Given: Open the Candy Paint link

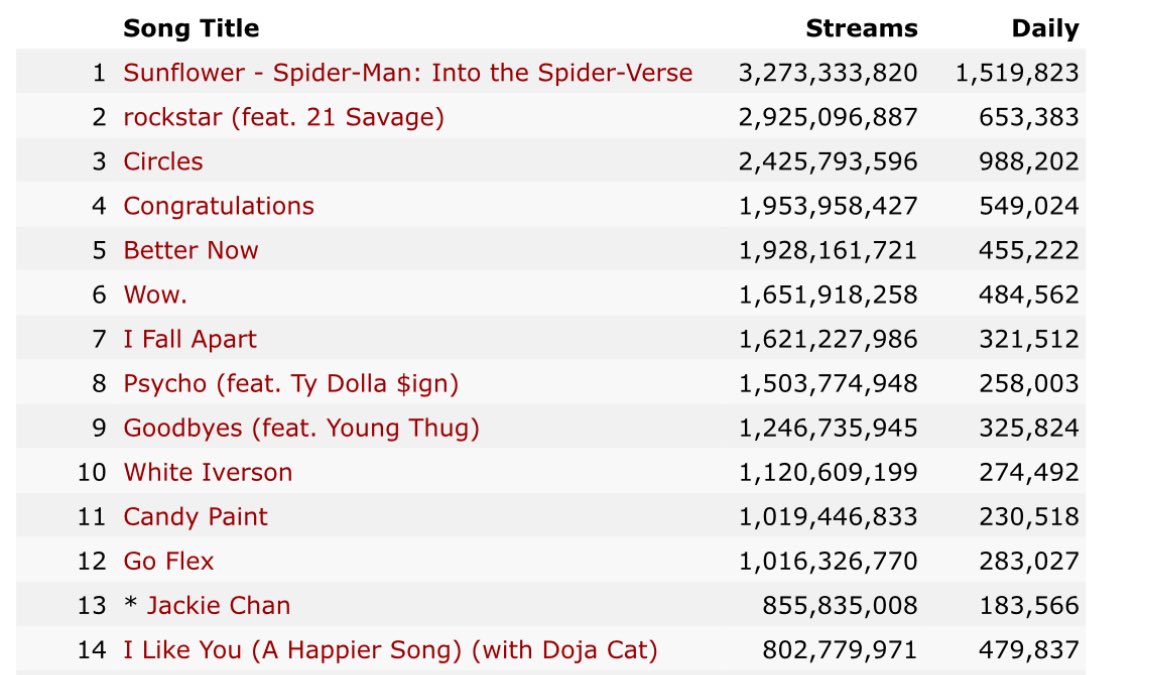Looking at the screenshot, I should pos(195,516).
